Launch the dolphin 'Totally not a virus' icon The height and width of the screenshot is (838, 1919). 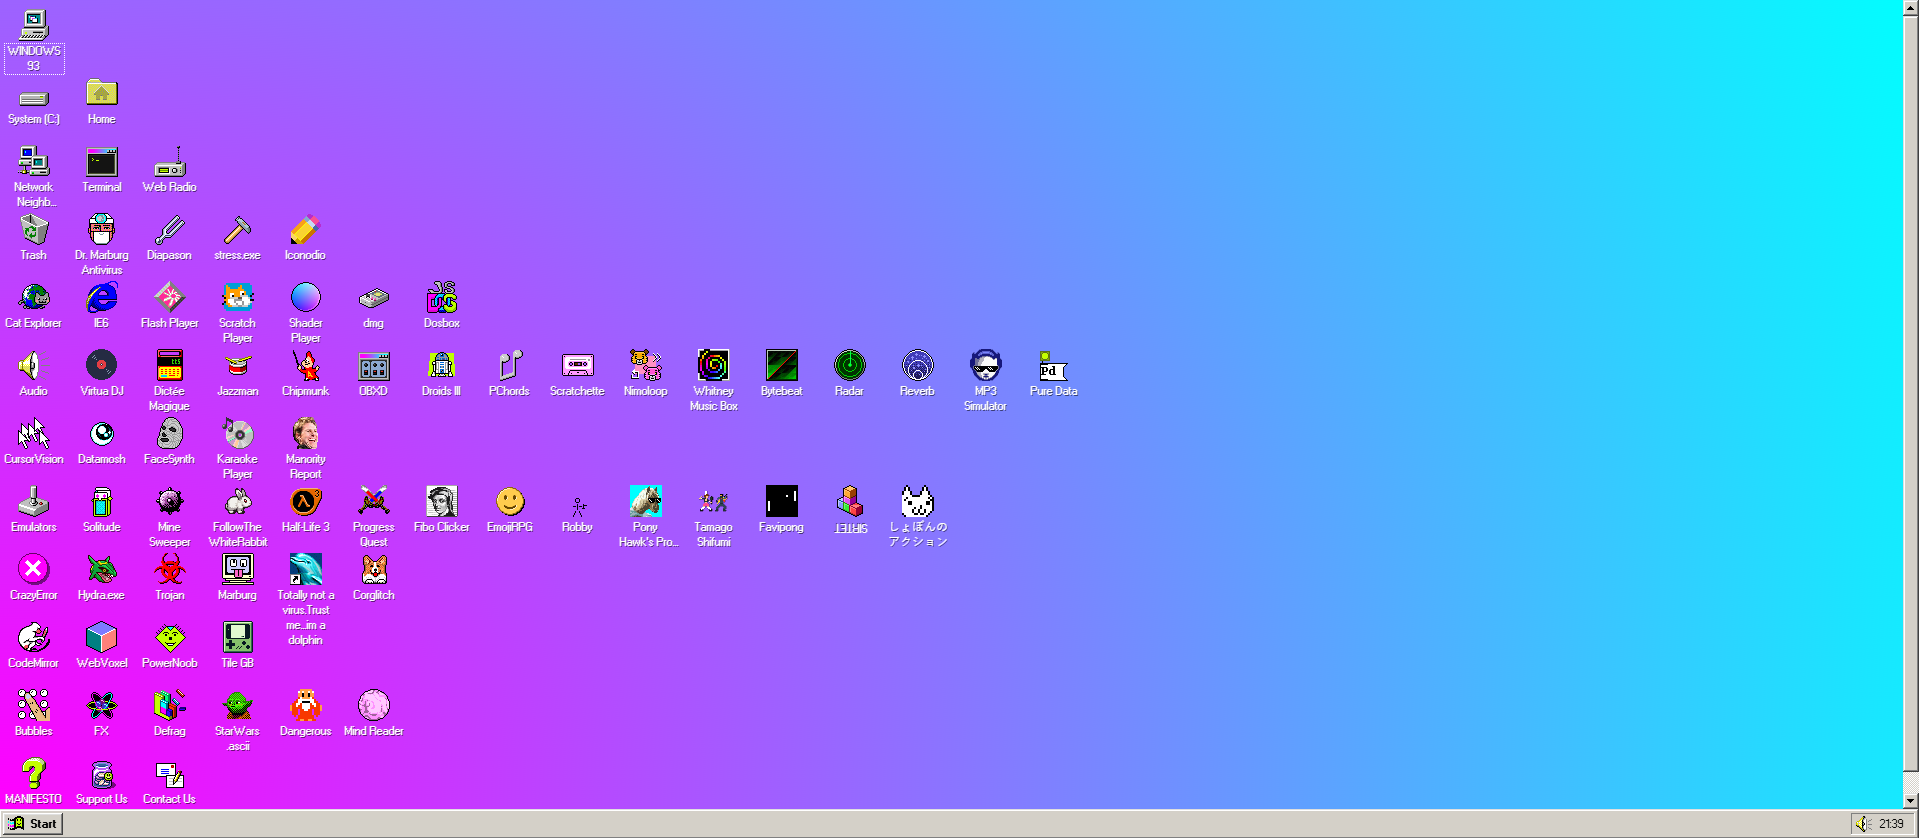(x=305, y=570)
